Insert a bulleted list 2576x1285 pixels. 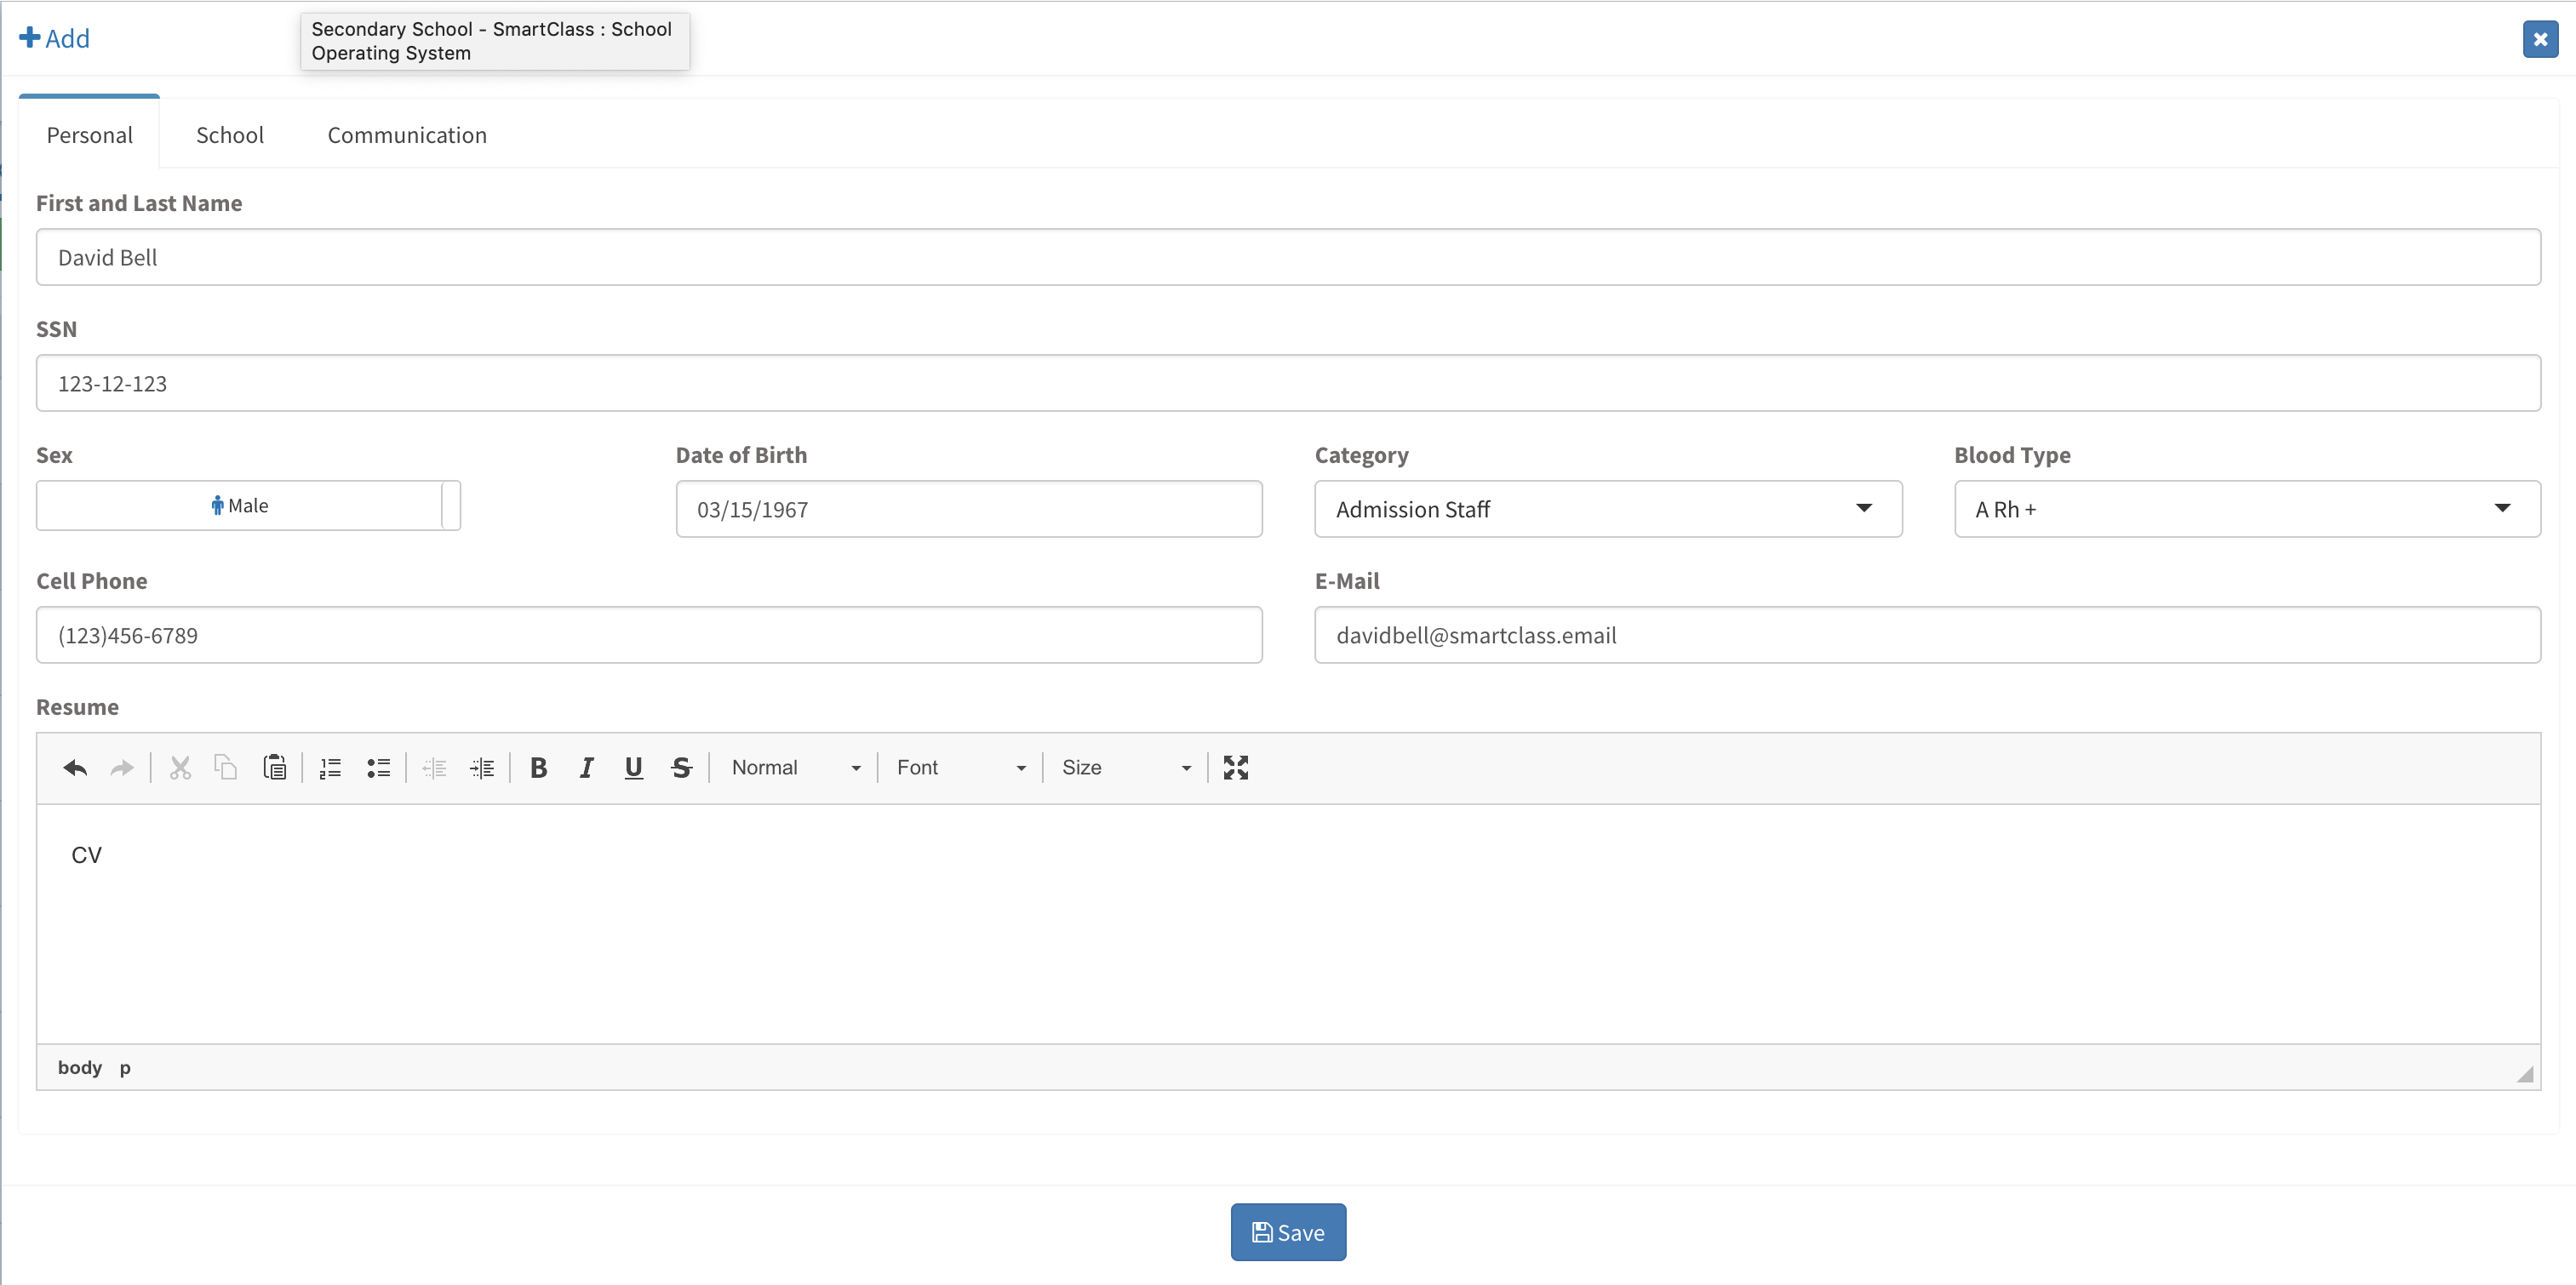[x=378, y=767]
